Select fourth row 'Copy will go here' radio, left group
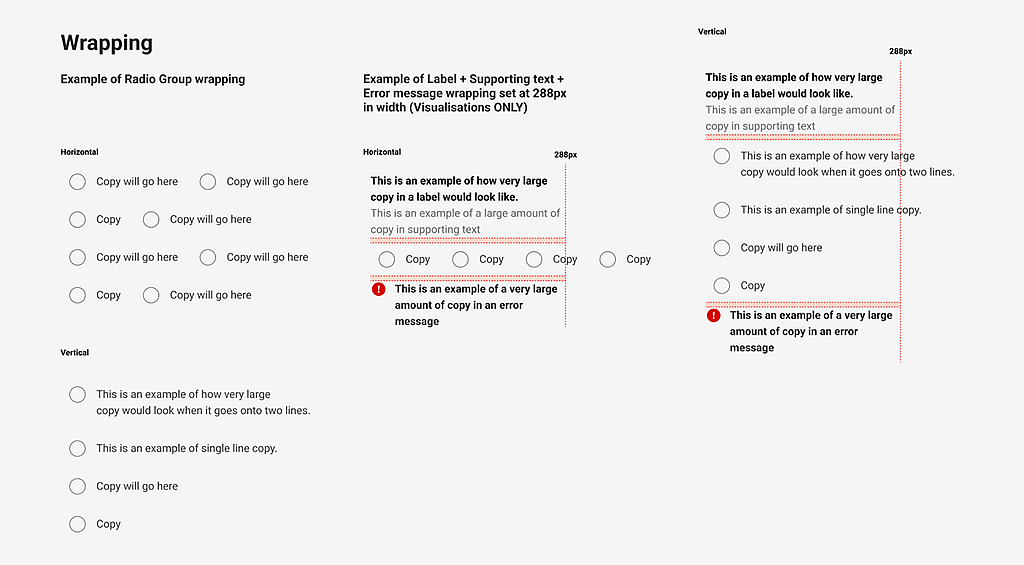 point(151,295)
